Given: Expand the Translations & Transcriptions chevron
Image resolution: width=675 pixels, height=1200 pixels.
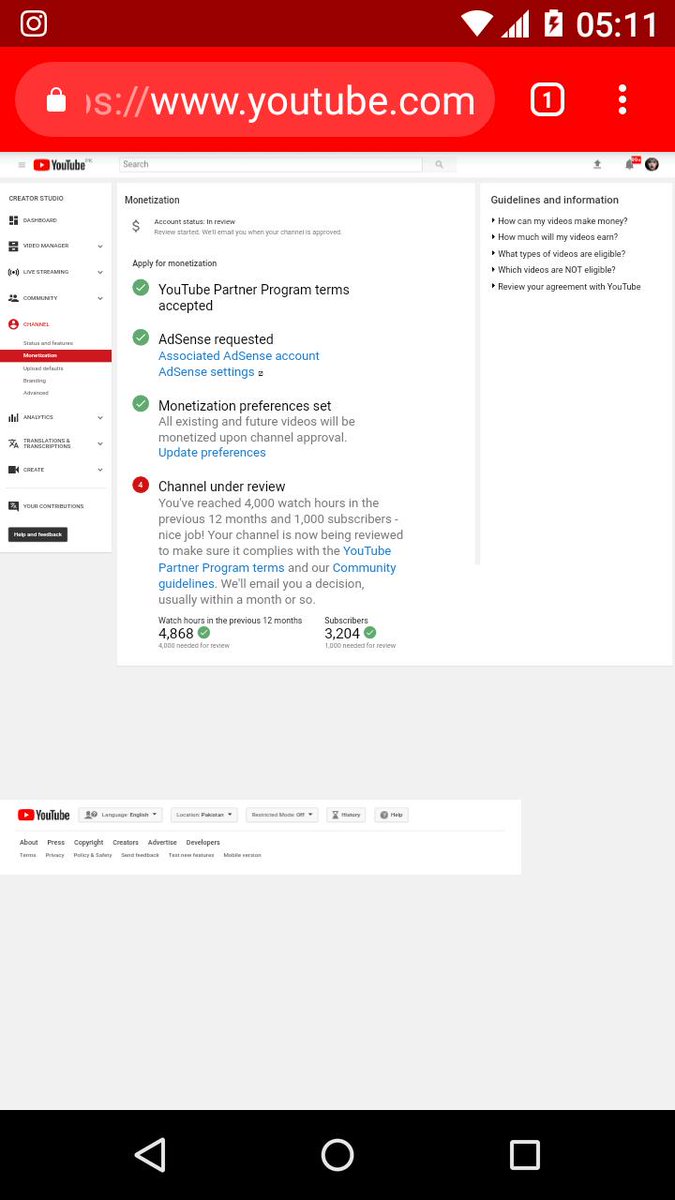Looking at the screenshot, I should click(100, 443).
